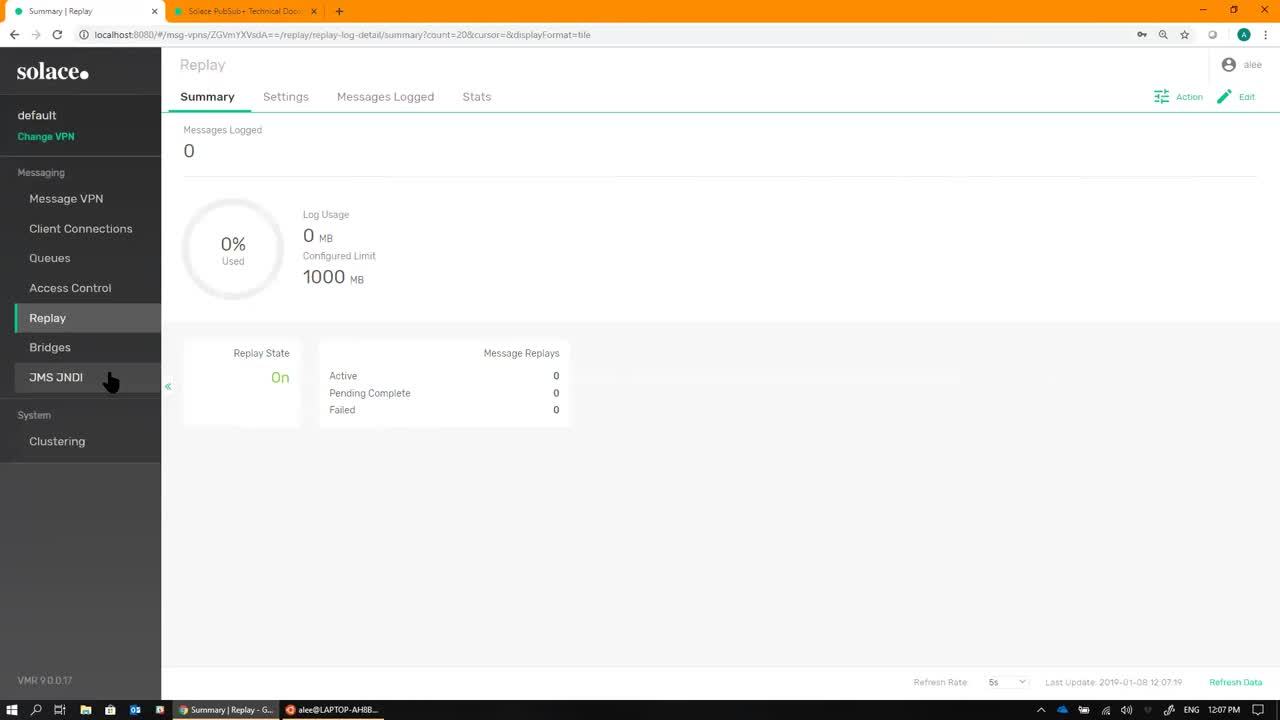Open the Chrome three-dot menu

click(x=1265, y=34)
